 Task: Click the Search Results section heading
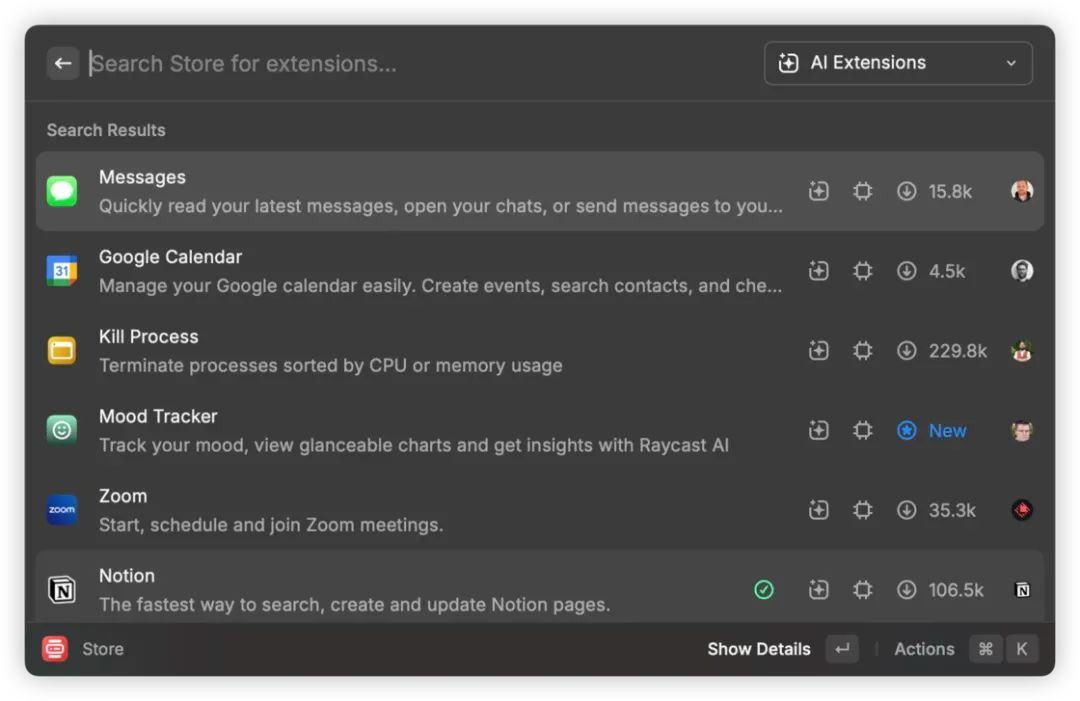(x=106, y=130)
